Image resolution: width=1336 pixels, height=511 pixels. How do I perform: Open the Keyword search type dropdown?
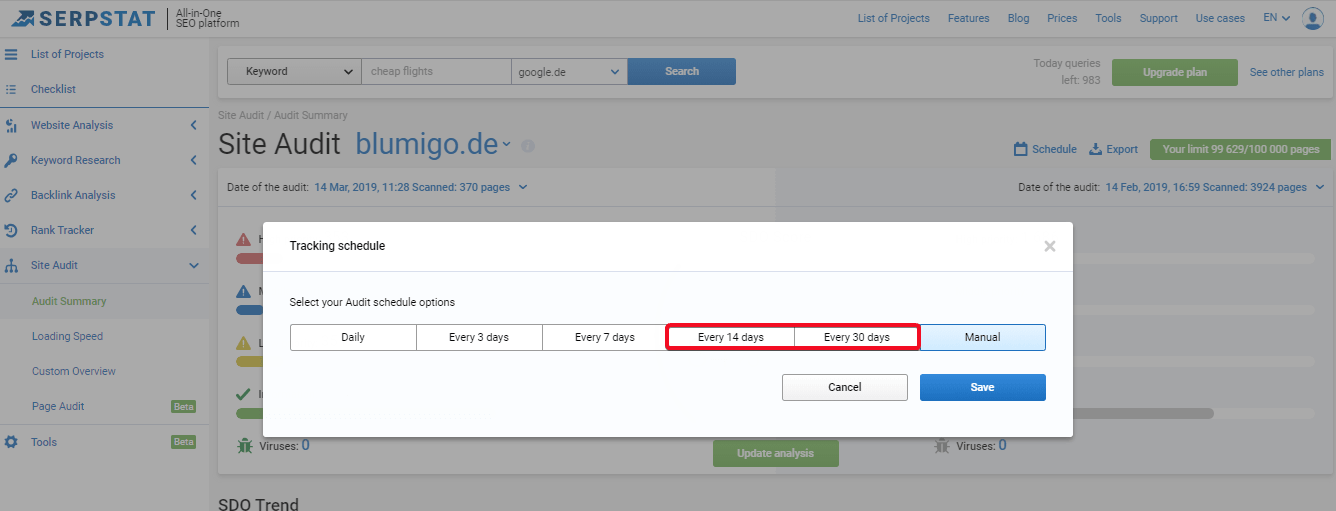pyautogui.click(x=294, y=71)
